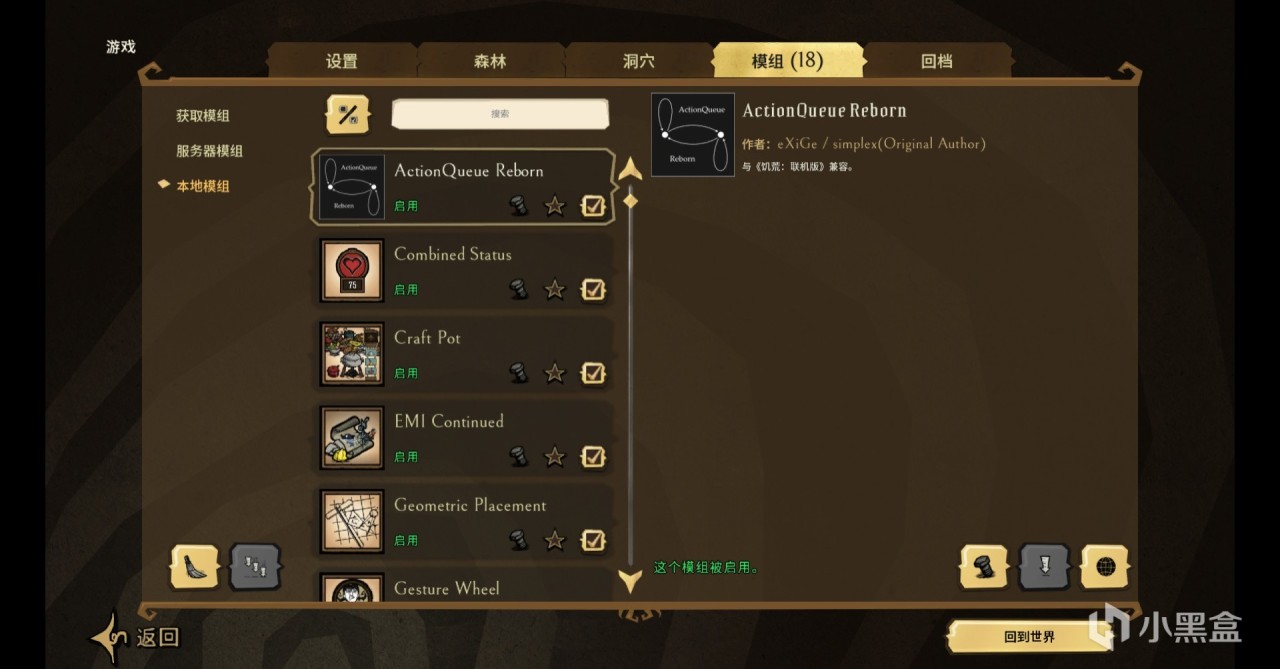1280x669 pixels.
Task: Switch to the 森林 tab
Action: tap(490, 61)
